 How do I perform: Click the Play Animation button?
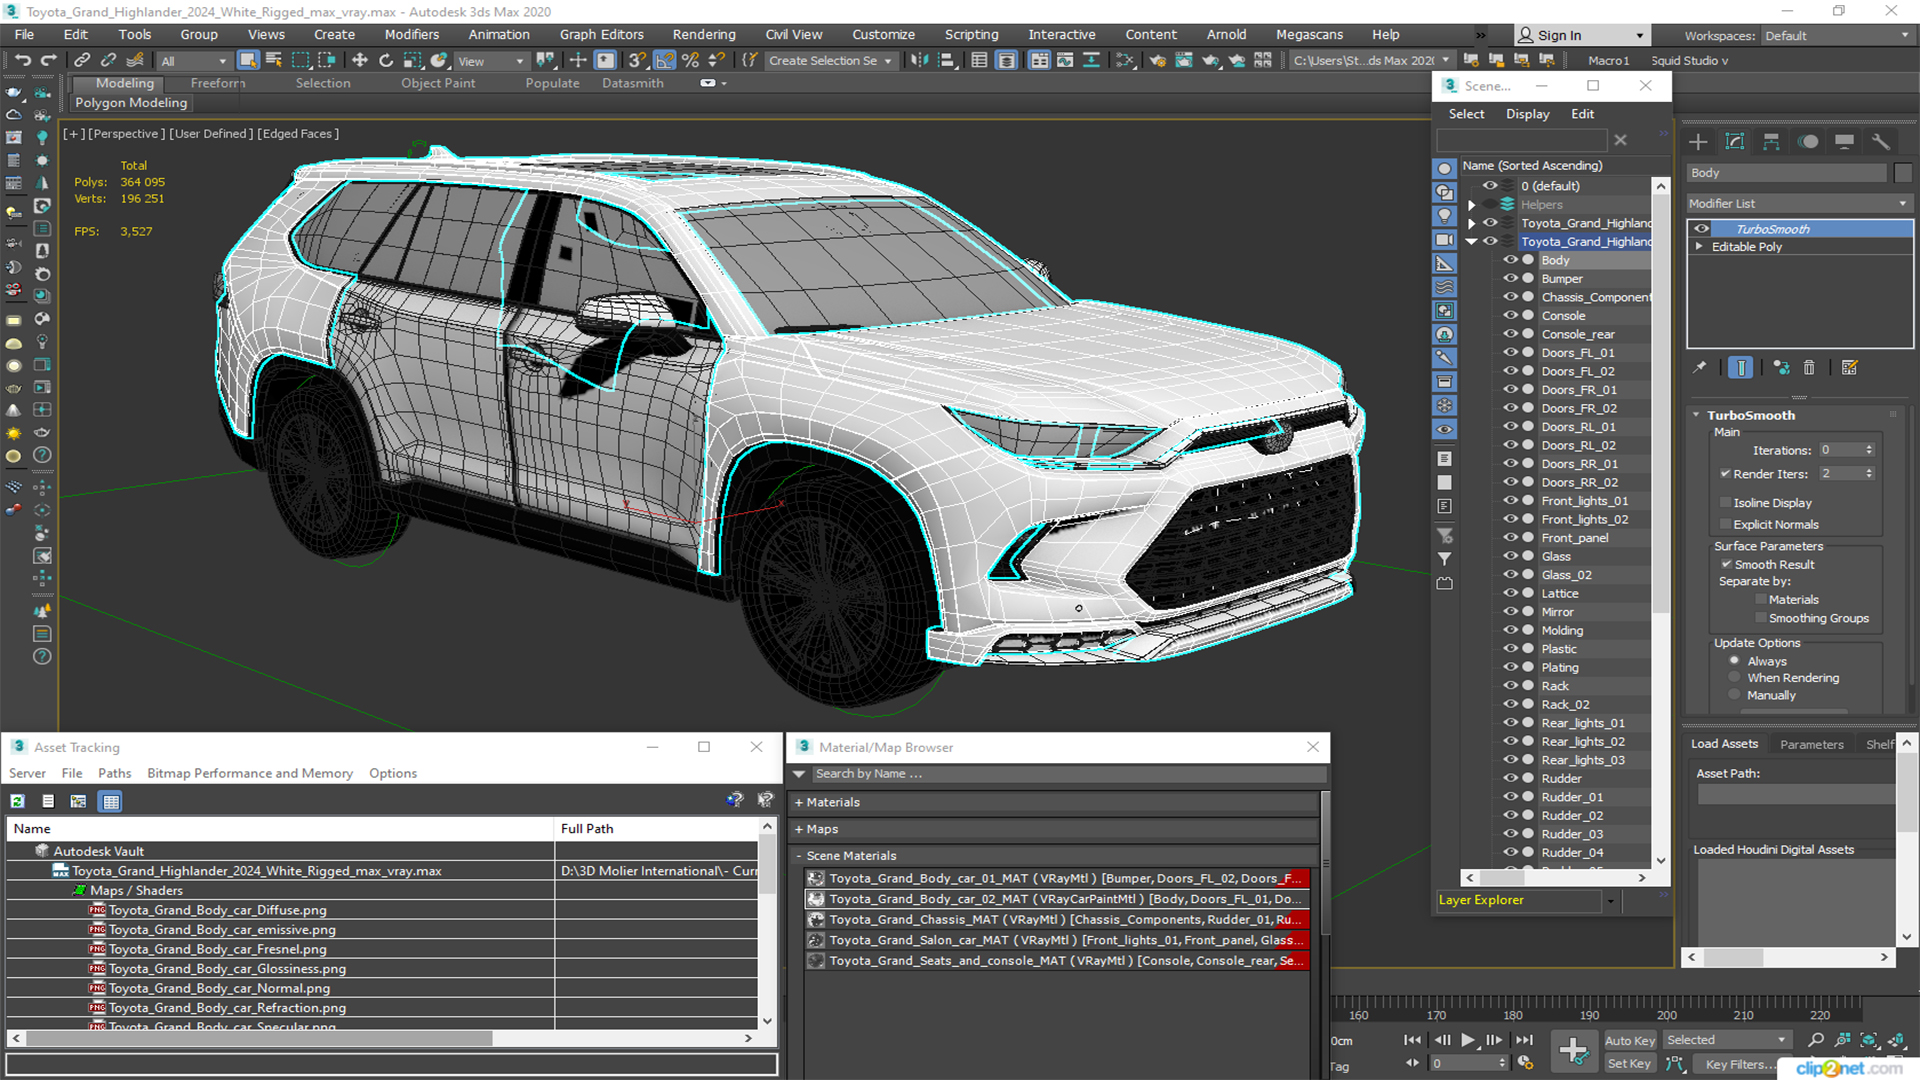tap(1467, 1040)
